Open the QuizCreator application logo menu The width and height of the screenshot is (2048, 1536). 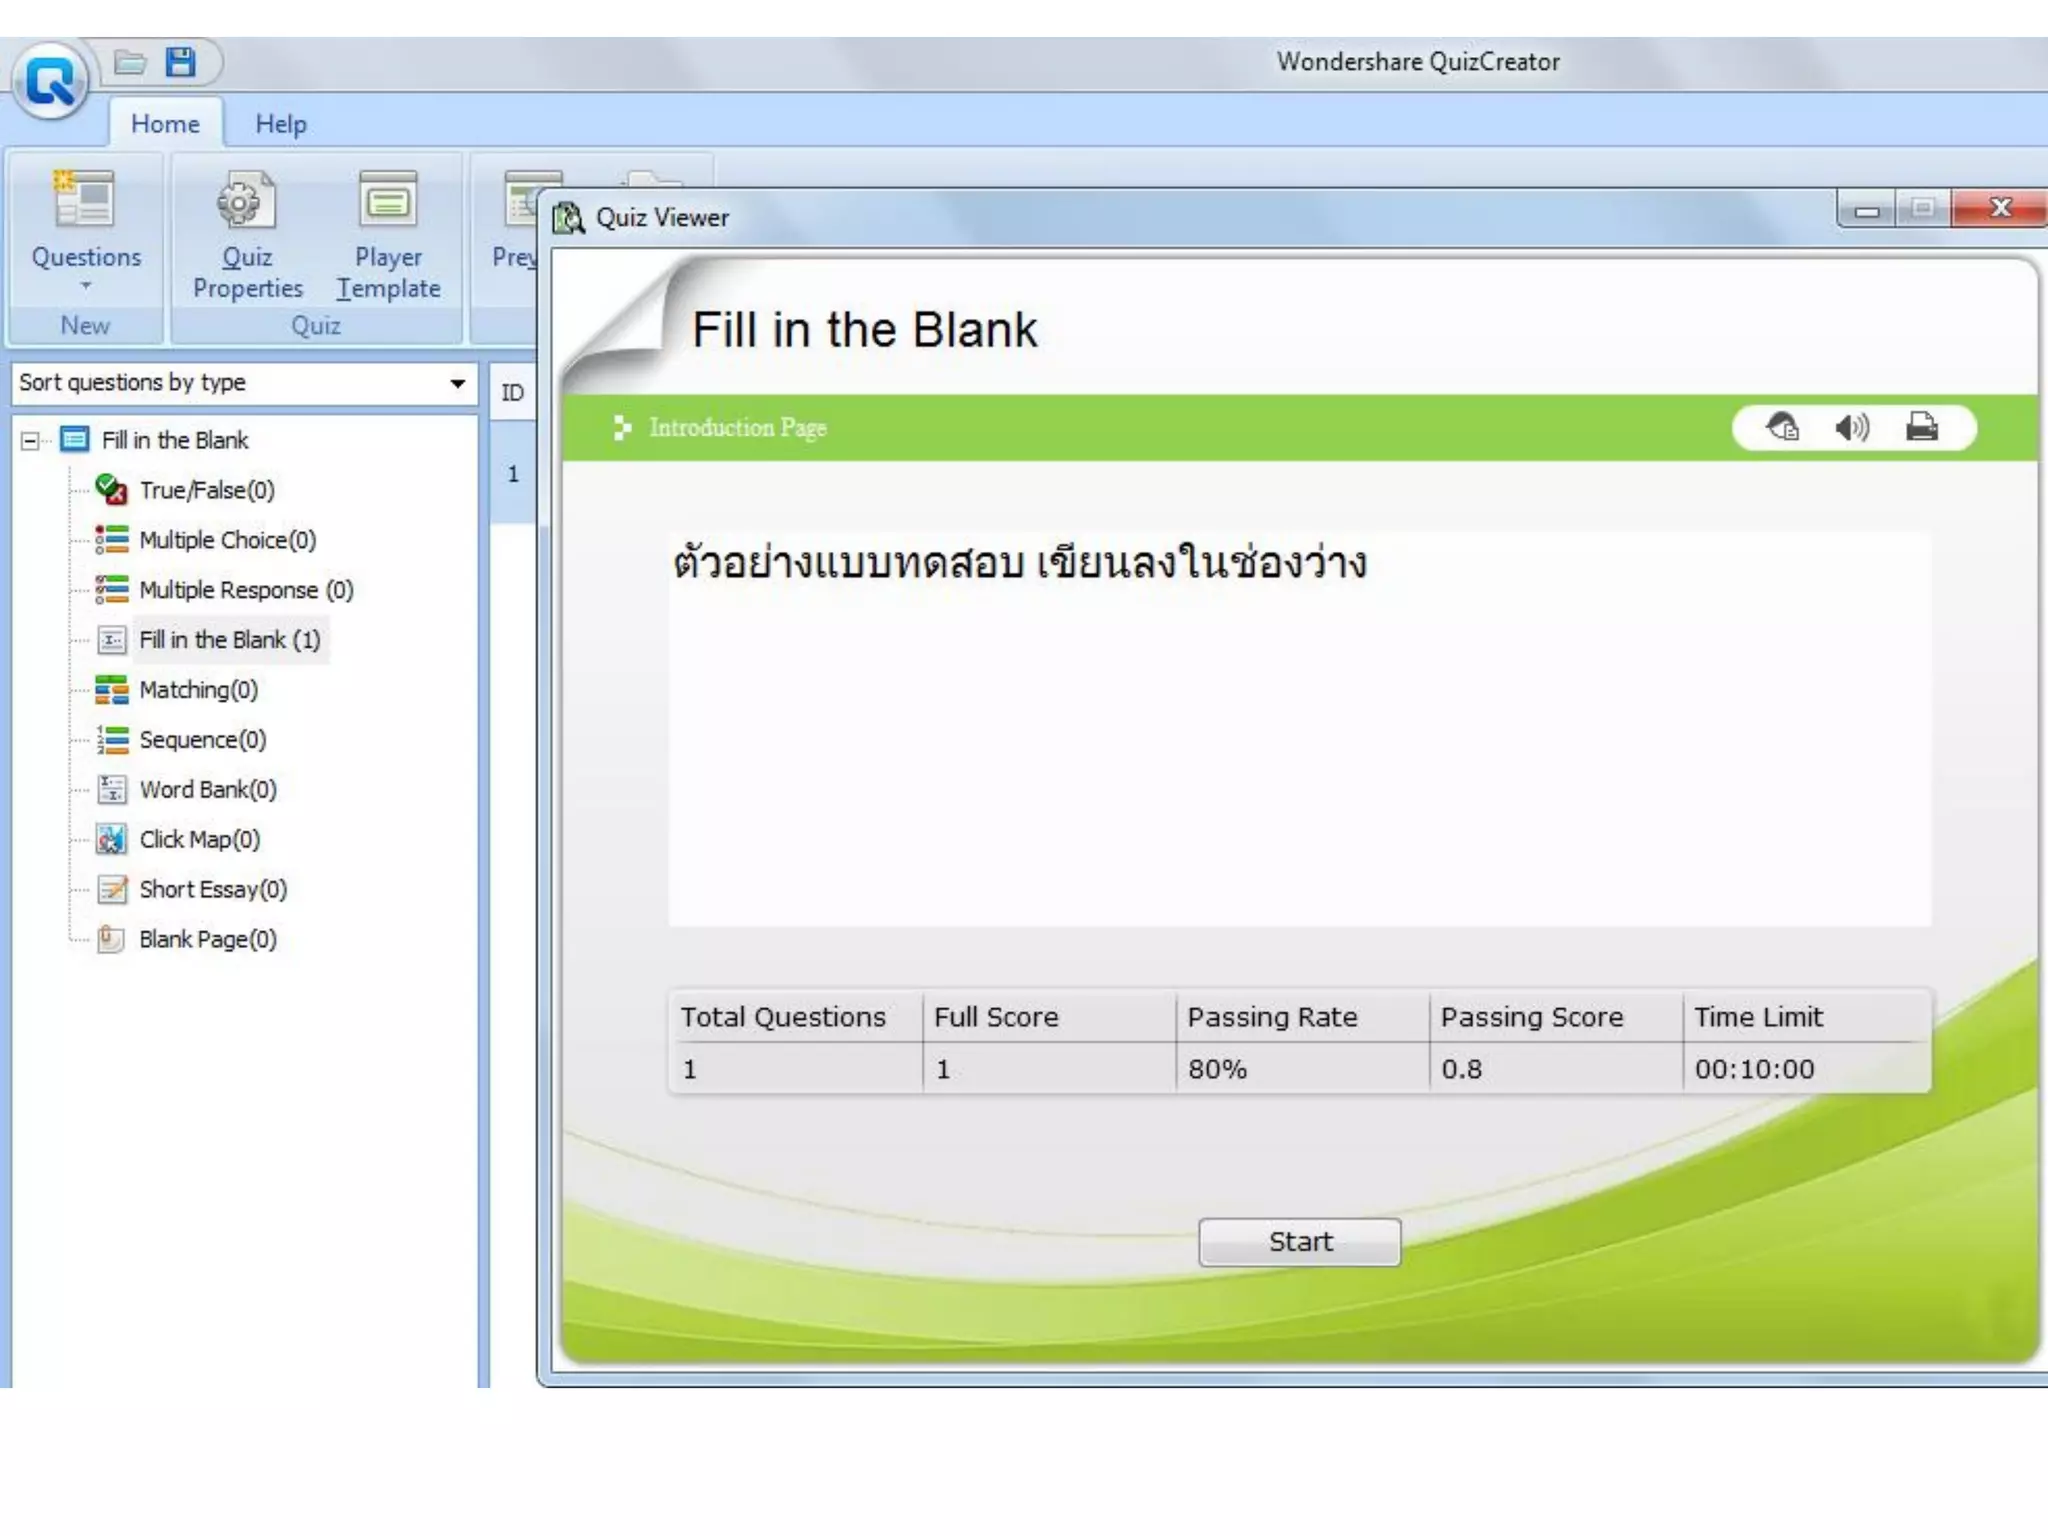point(50,82)
